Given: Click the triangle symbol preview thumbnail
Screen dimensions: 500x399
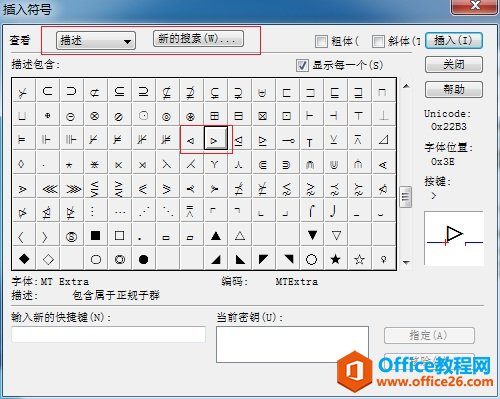Looking at the screenshot, I should [x=454, y=238].
